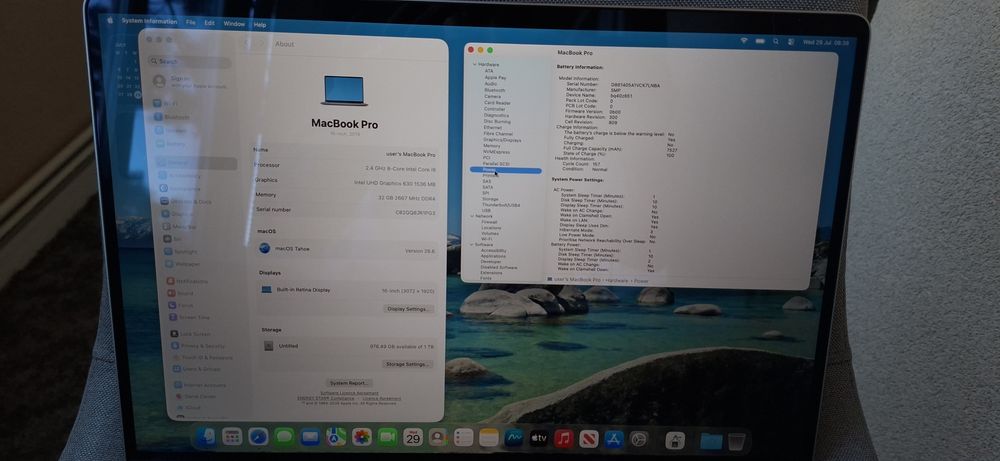Launch Music from the Dock

click(x=564, y=439)
